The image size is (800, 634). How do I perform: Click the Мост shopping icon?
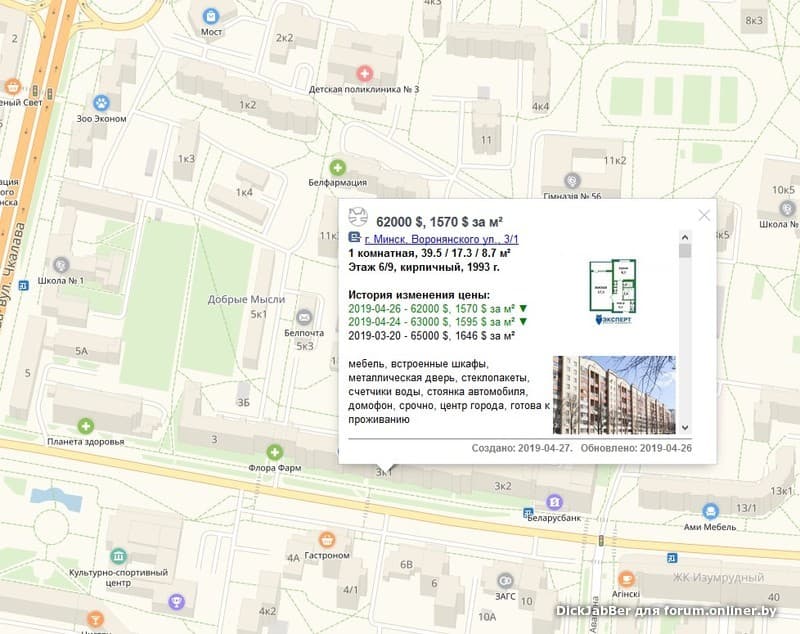211,16
